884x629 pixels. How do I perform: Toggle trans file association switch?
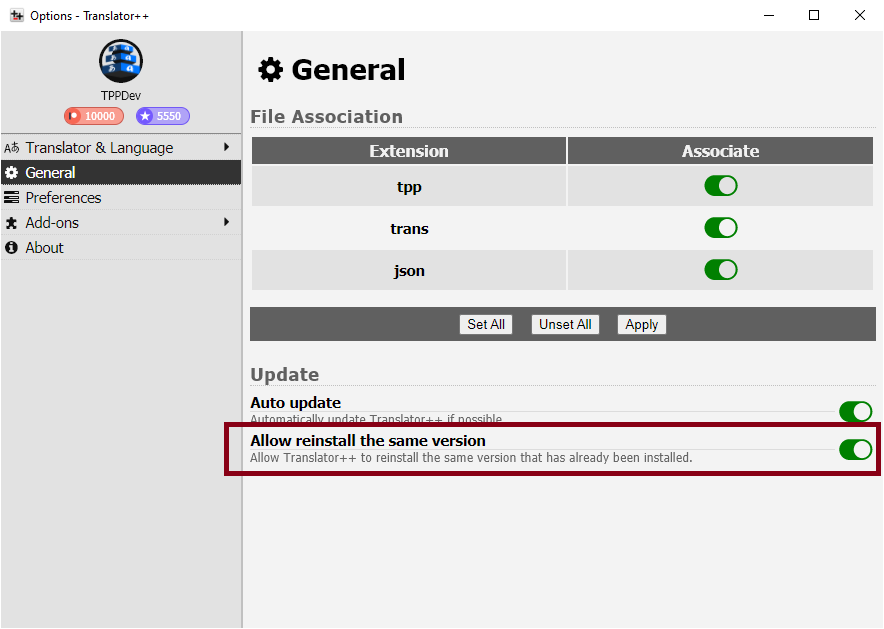(721, 228)
